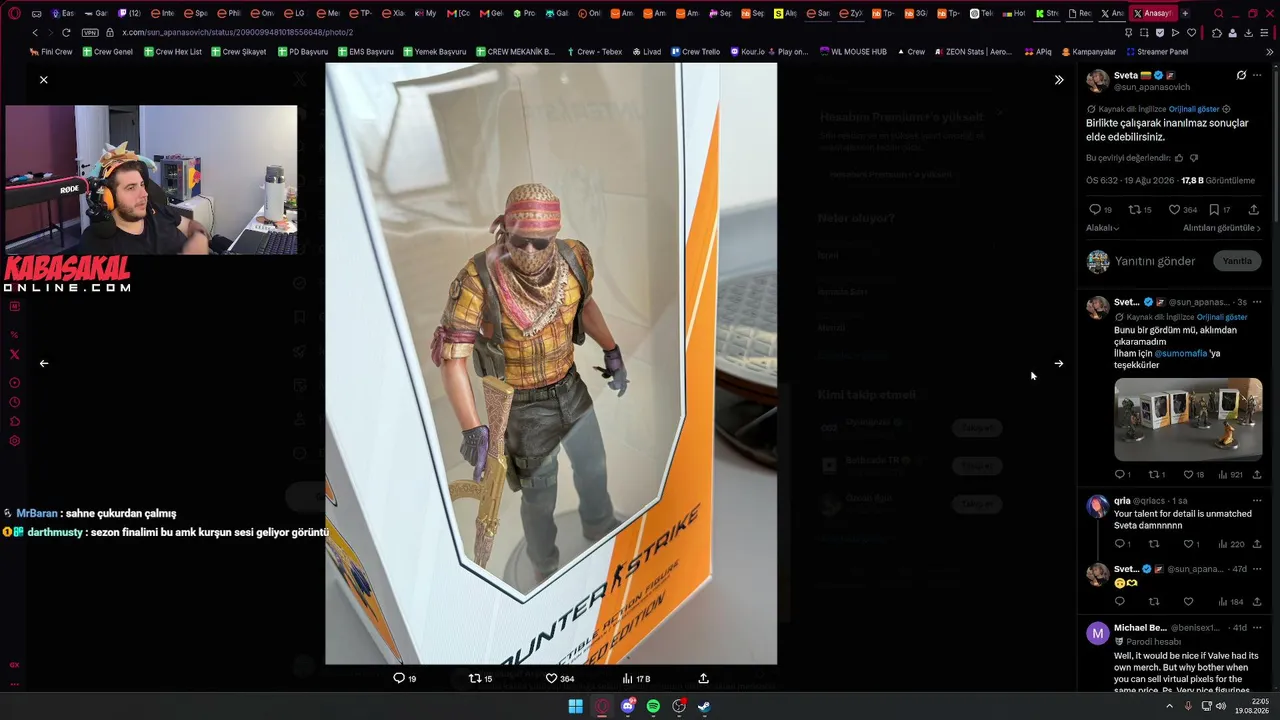
Task: Collapse the tweet sidebar with double chevron
Action: click(x=1059, y=79)
